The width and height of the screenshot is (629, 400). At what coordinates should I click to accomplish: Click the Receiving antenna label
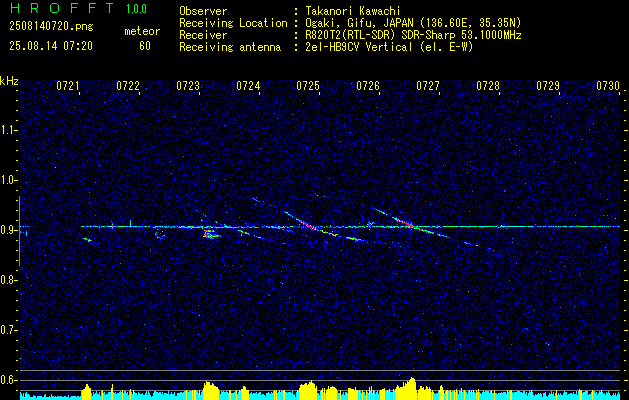230,47
